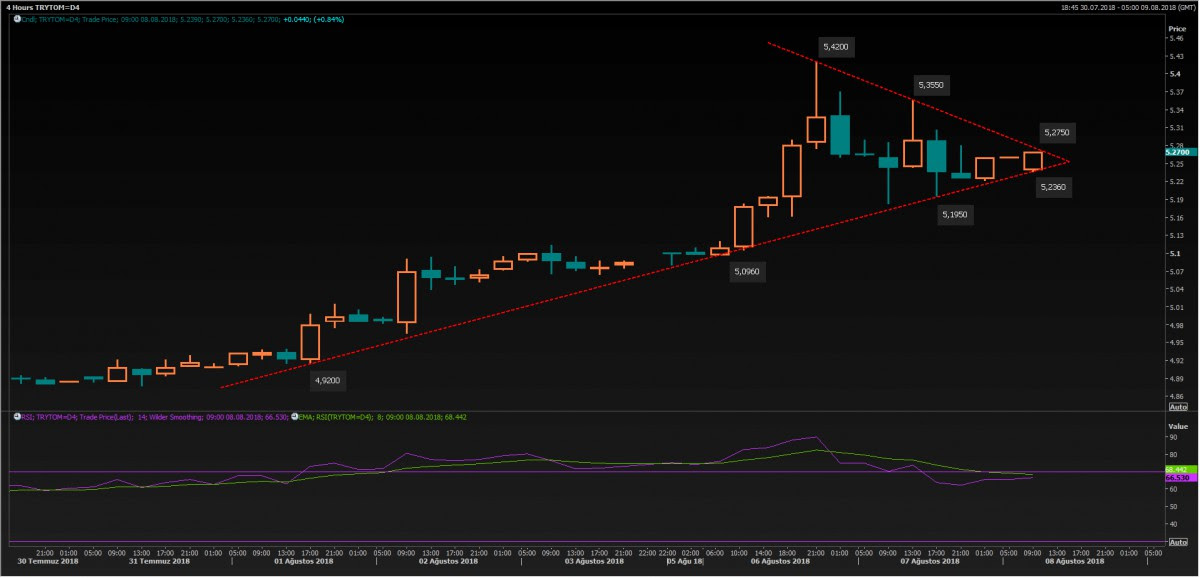Viewport: 1200px width, 578px height.
Task: Click the 4 Hours TRYTOM=D4 chart title
Action: tap(43, 6)
